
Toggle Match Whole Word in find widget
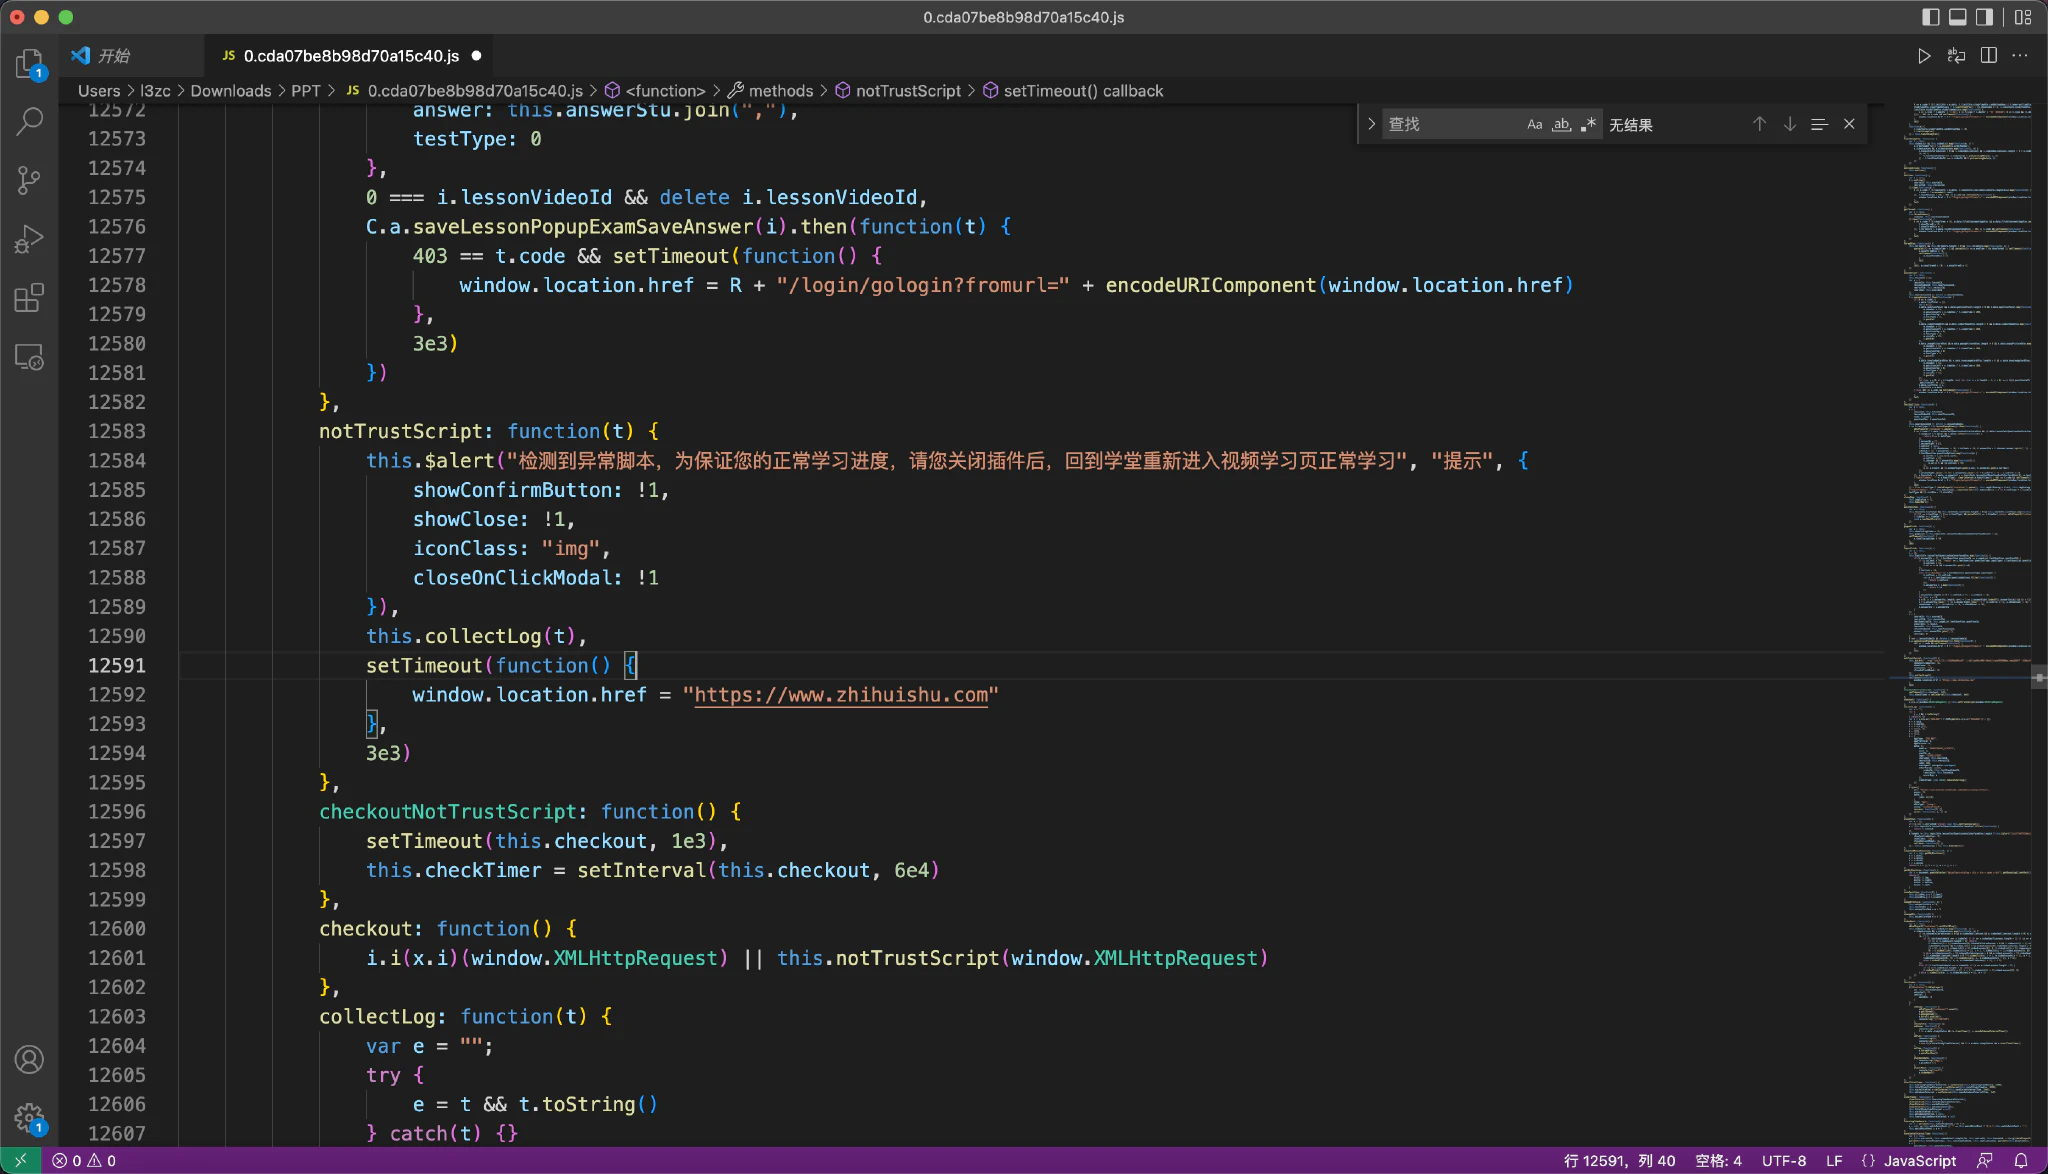click(x=1561, y=125)
